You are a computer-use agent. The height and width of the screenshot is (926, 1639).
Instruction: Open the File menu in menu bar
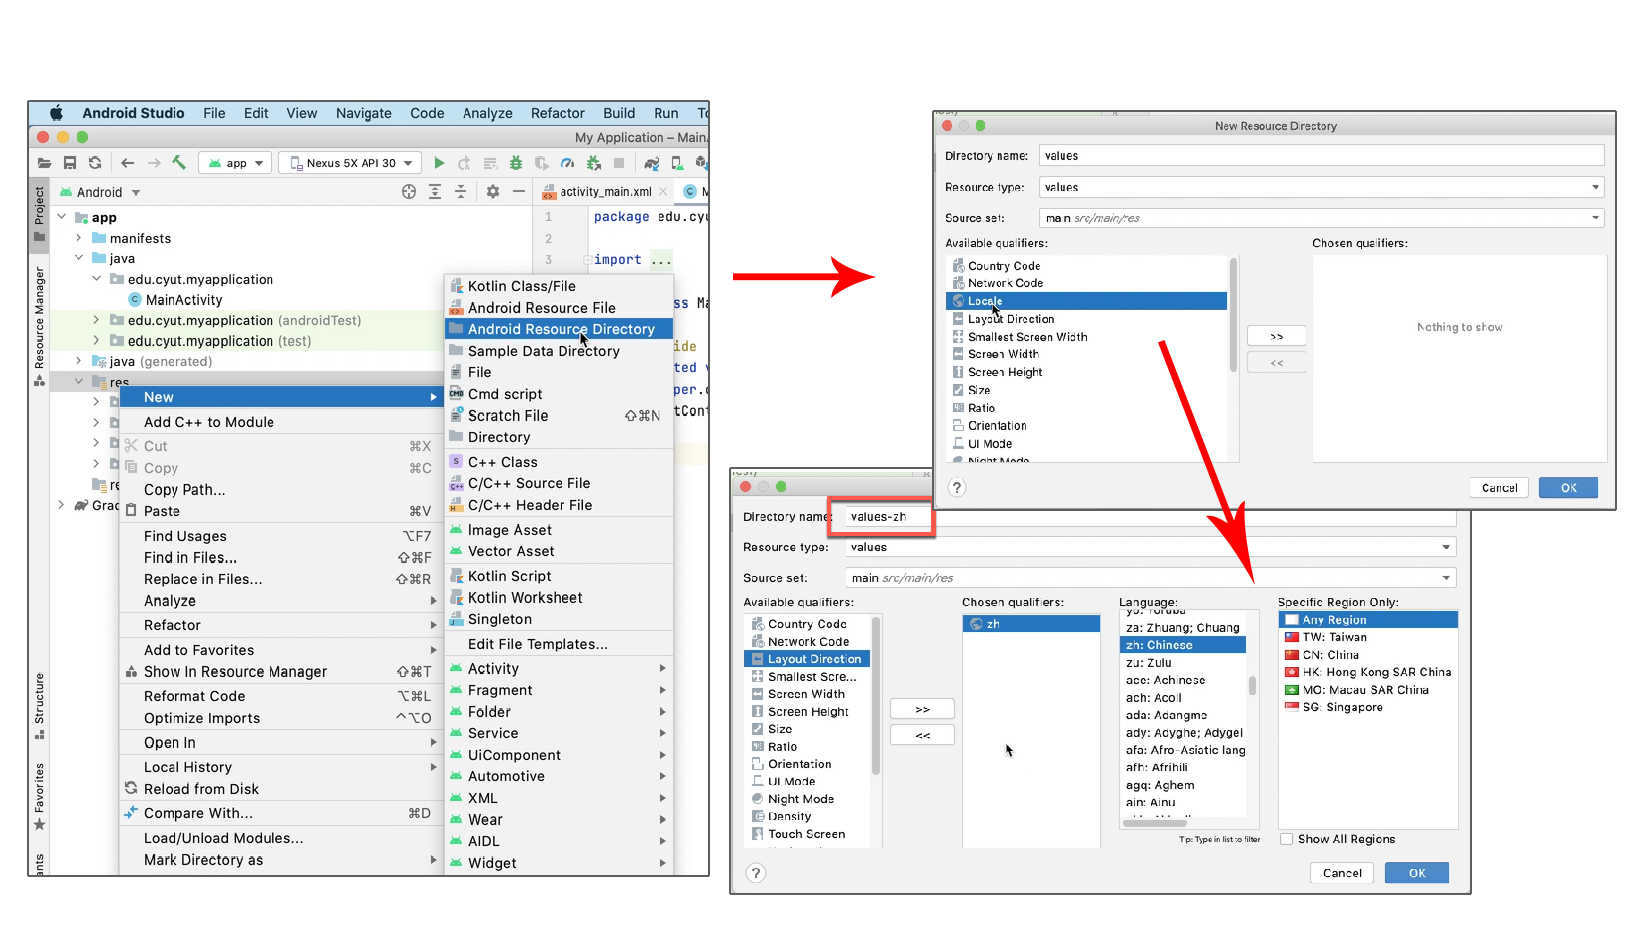click(x=214, y=113)
